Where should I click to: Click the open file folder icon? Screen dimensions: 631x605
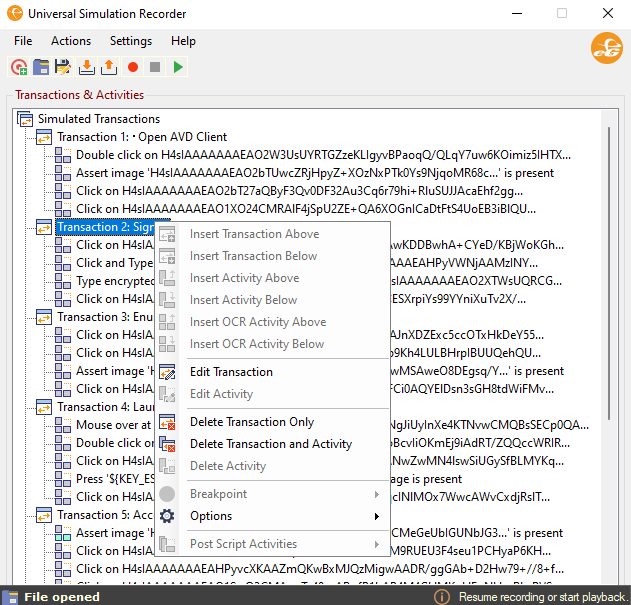(x=41, y=67)
